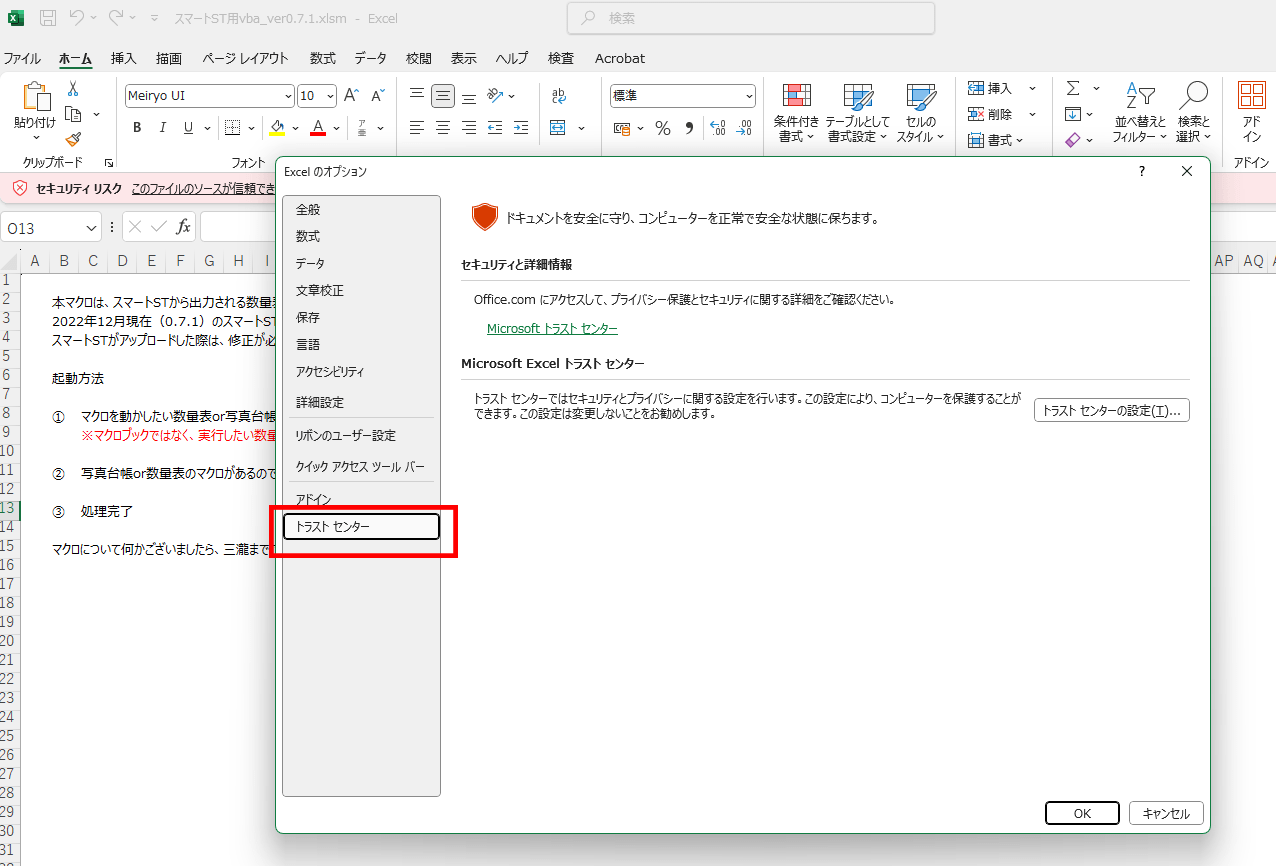Click the AutoSum sigma icon
Screen dimensions: 1276x866
point(1073,89)
